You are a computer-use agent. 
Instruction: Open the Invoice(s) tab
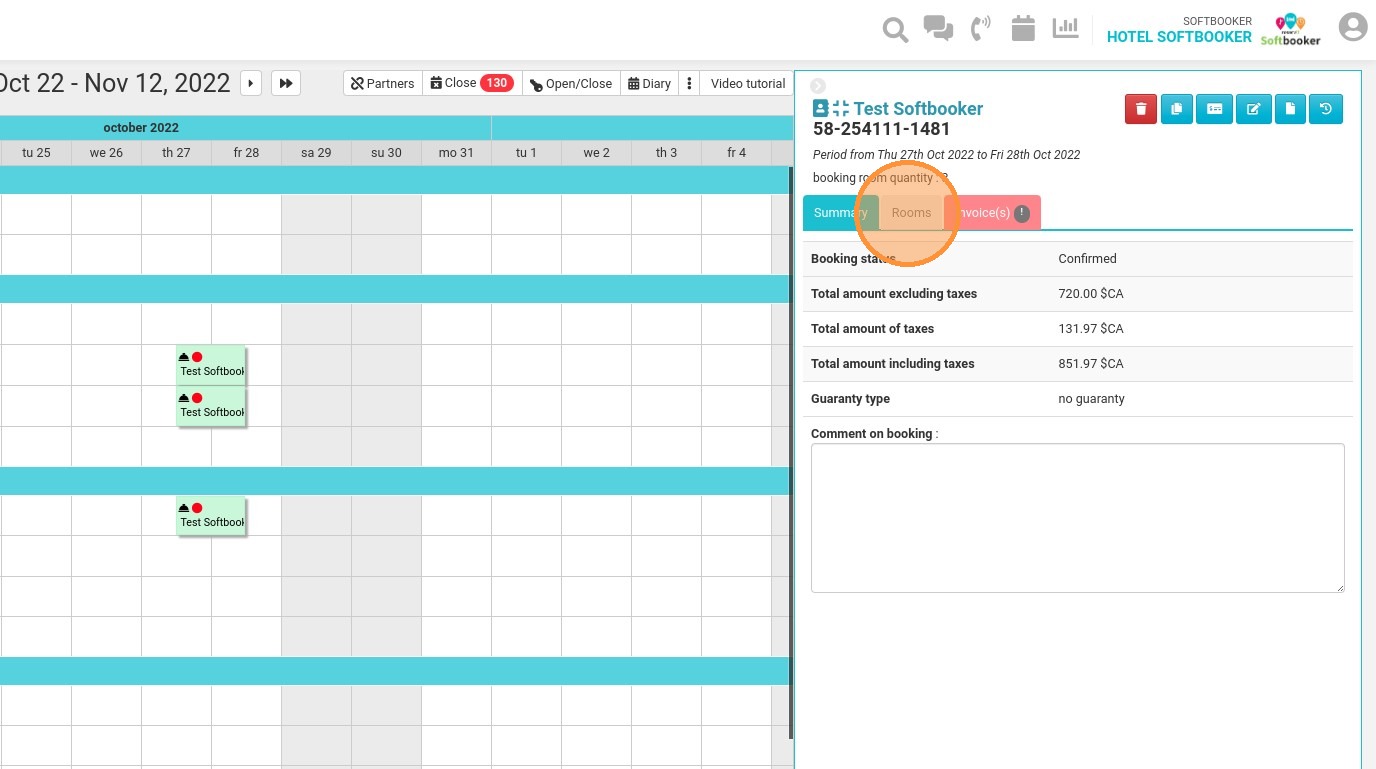pos(993,213)
